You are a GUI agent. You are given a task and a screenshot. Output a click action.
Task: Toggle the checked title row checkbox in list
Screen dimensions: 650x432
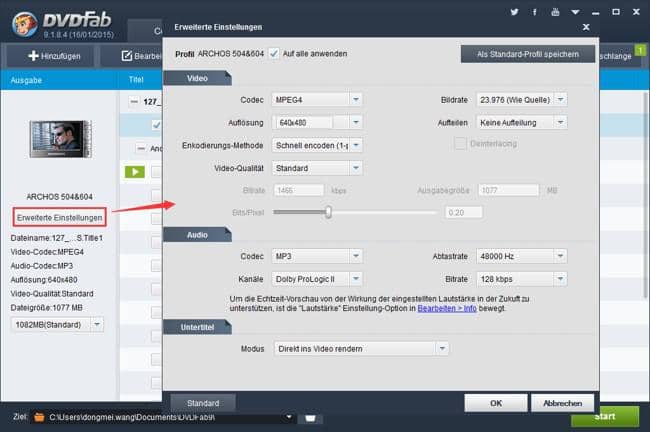[x=156, y=125]
